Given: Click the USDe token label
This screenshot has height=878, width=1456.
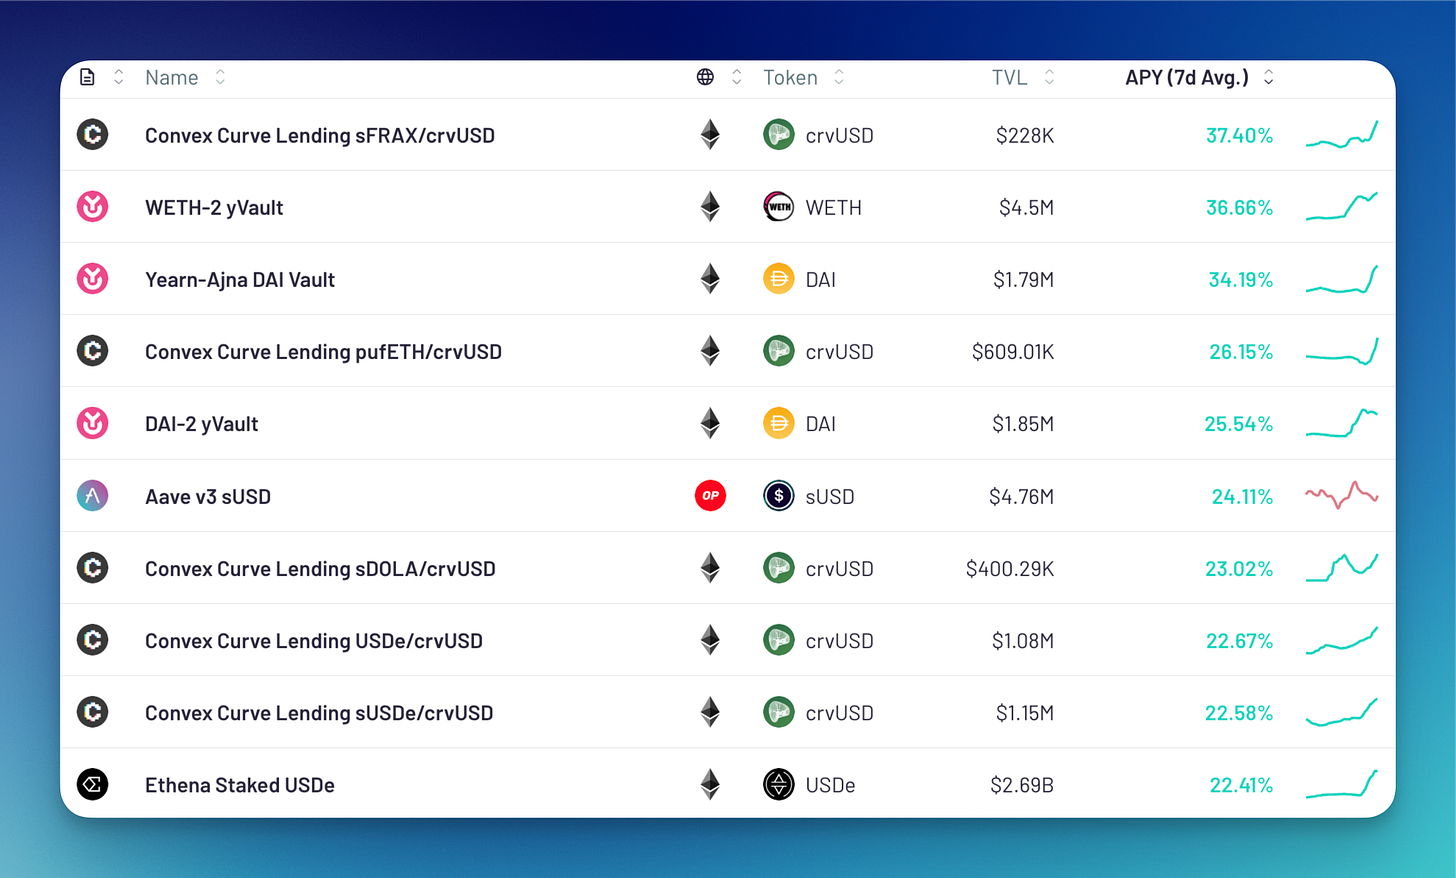Looking at the screenshot, I should pos(830,786).
